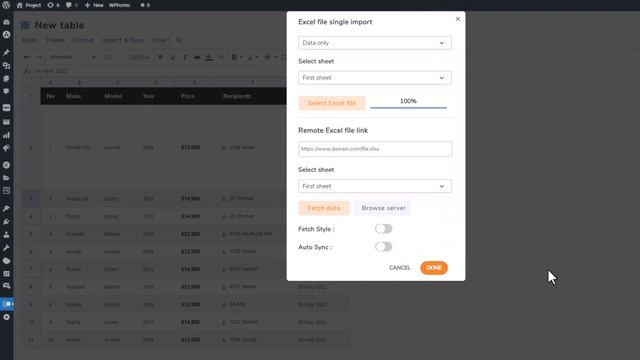This screenshot has width=640, height=360.
Task: Click the Fetch data button
Action: click(x=324, y=208)
